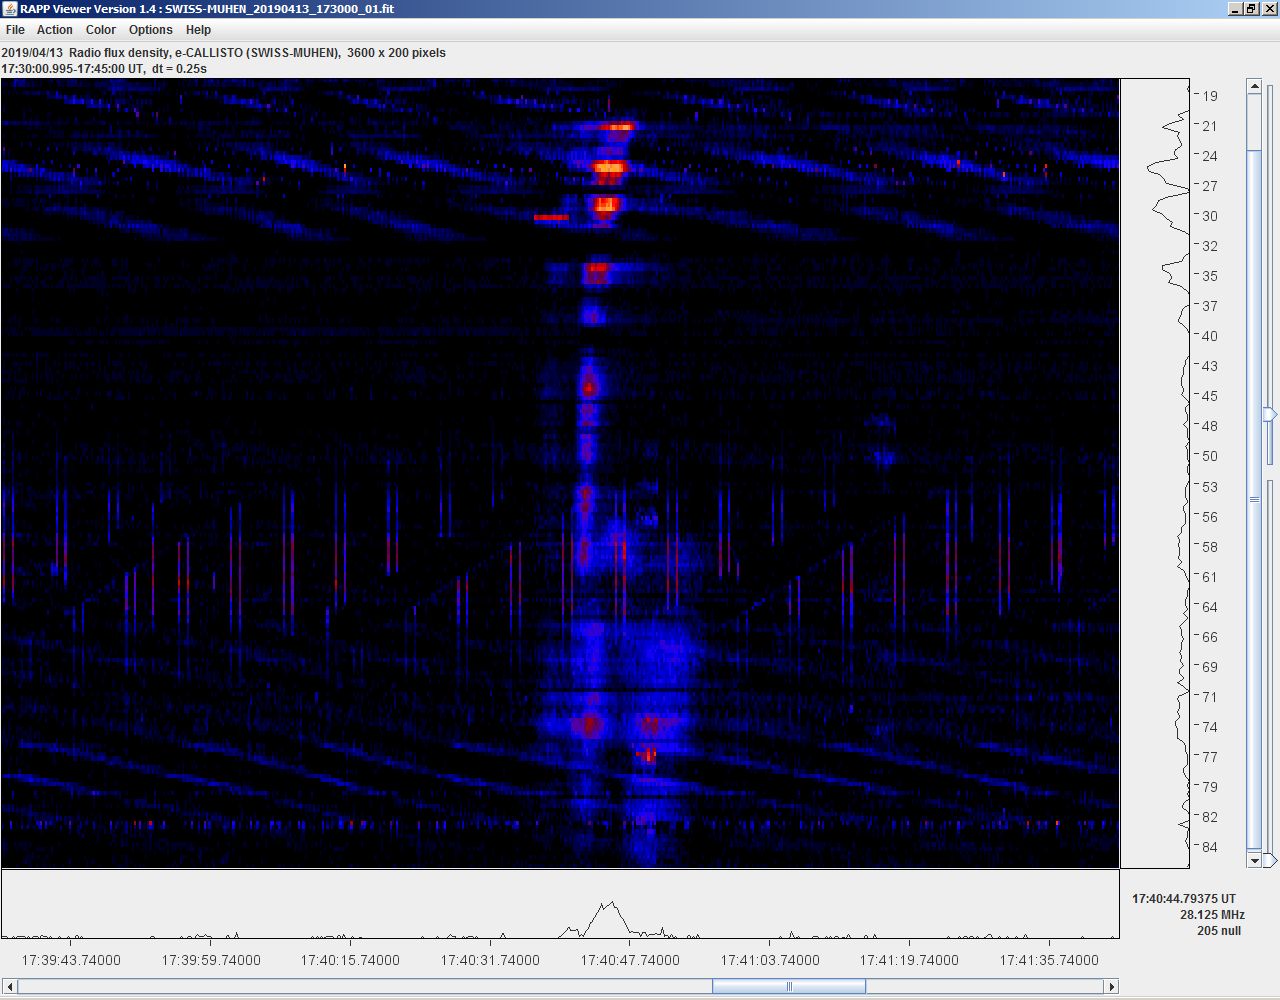Click the horizontal scrollbar thumb

[x=789, y=987]
